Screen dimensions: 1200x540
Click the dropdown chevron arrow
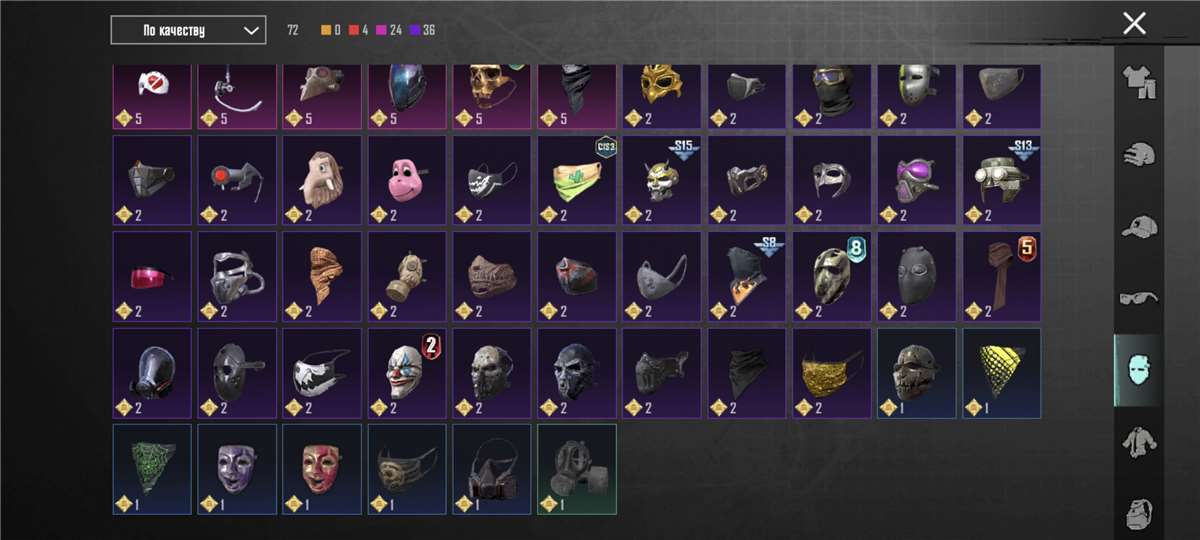(250, 30)
